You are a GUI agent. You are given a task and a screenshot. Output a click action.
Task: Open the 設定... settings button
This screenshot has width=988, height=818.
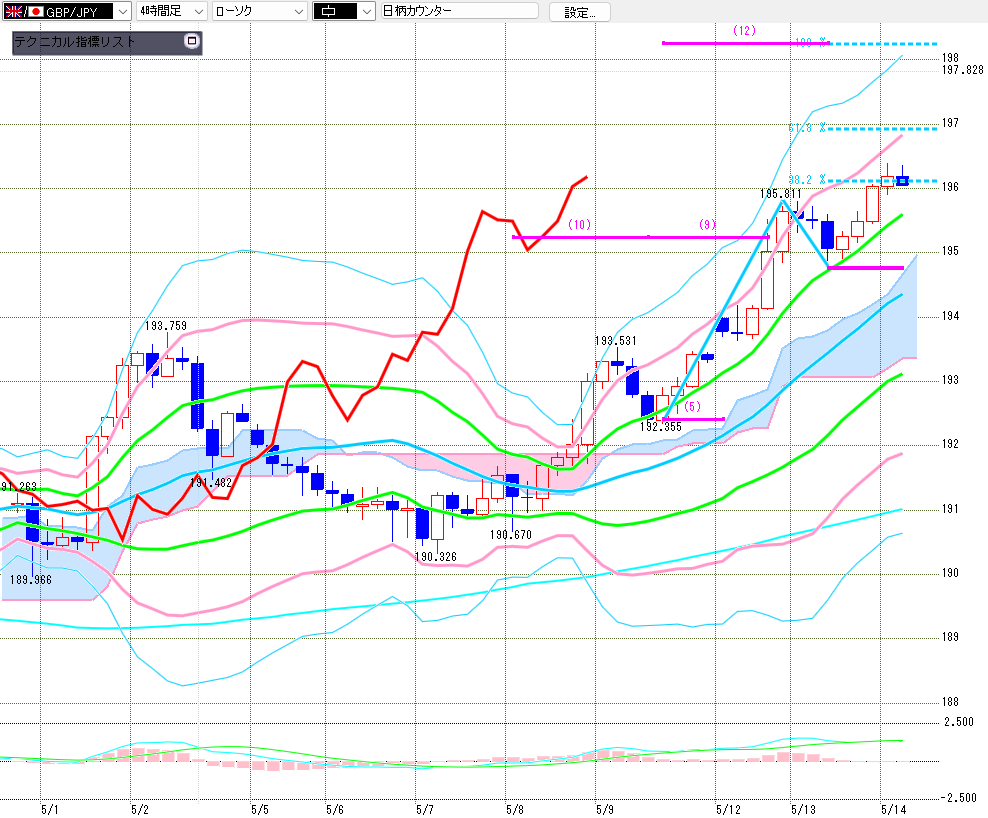pyautogui.click(x=580, y=12)
